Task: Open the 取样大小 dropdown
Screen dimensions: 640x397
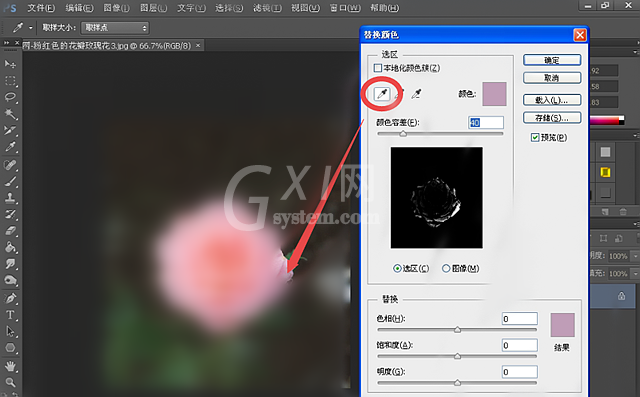Action: (x=115, y=28)
